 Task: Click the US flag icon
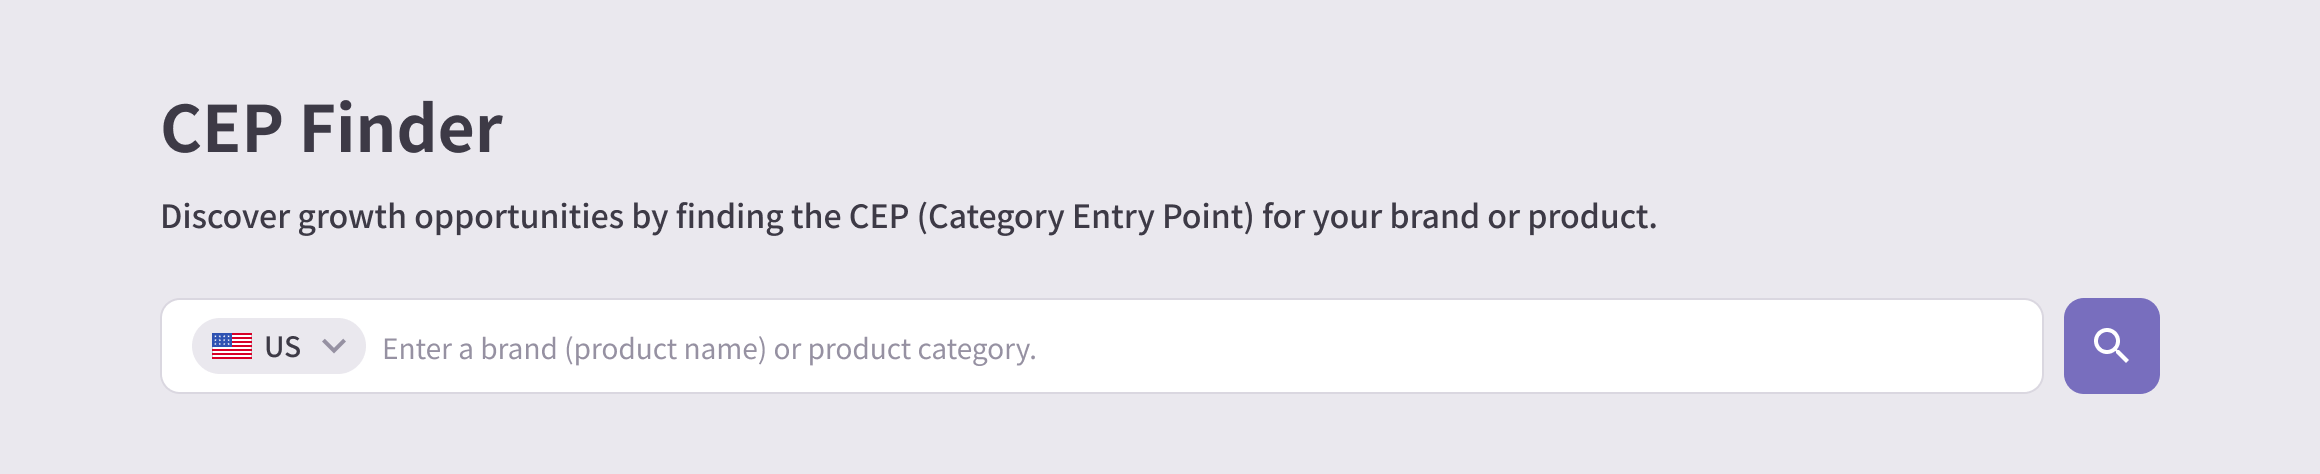[232, 346]
